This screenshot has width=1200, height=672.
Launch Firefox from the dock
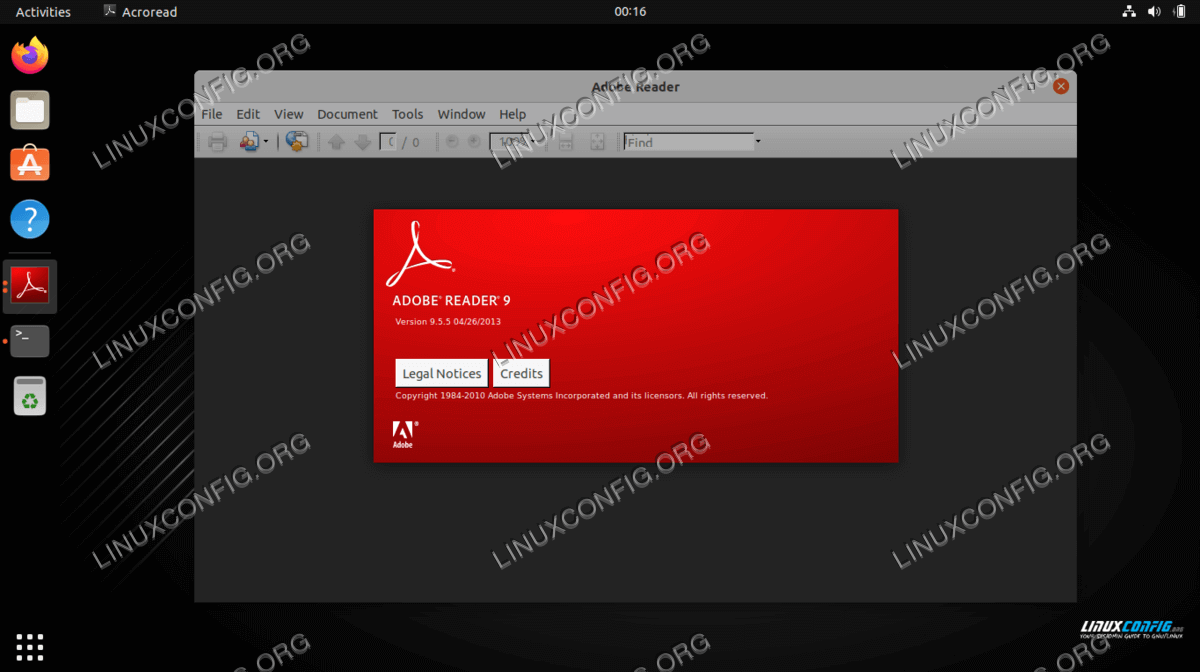tap(30, 55)
